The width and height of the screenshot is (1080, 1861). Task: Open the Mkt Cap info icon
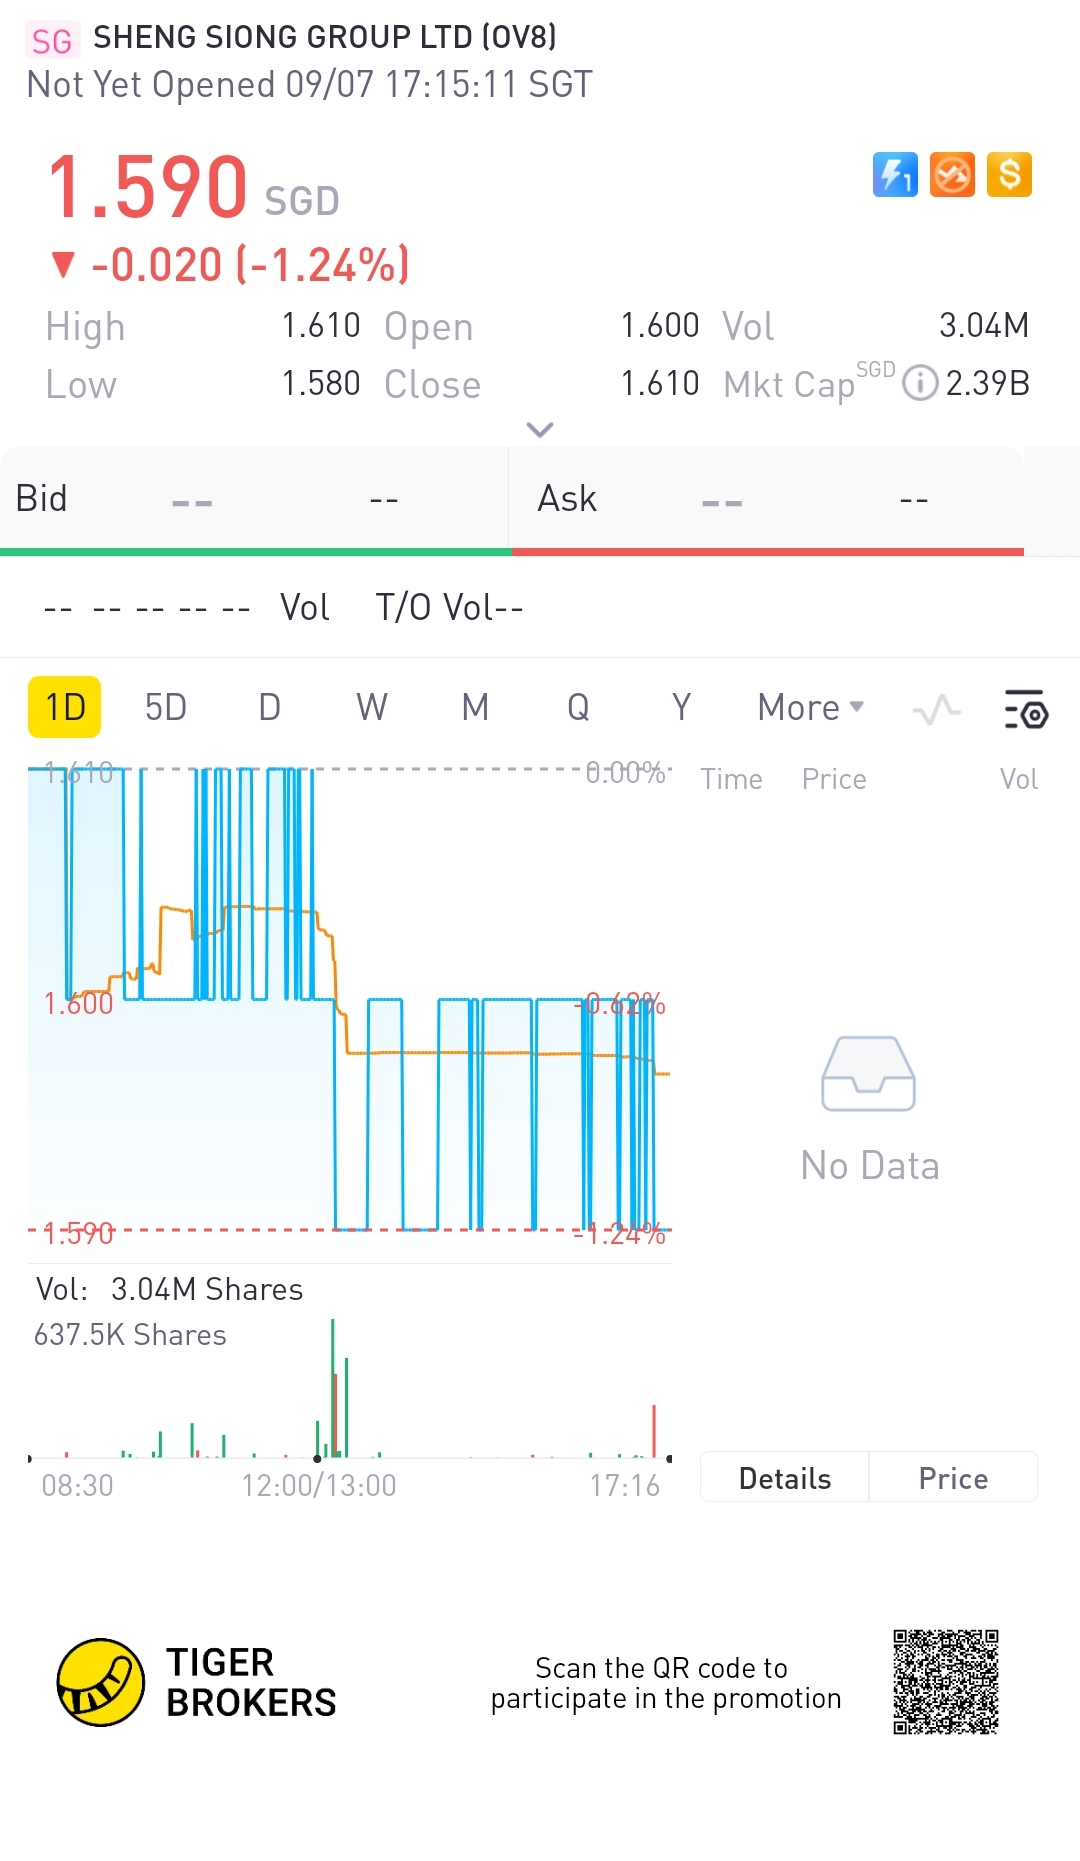tap(919, 383)
